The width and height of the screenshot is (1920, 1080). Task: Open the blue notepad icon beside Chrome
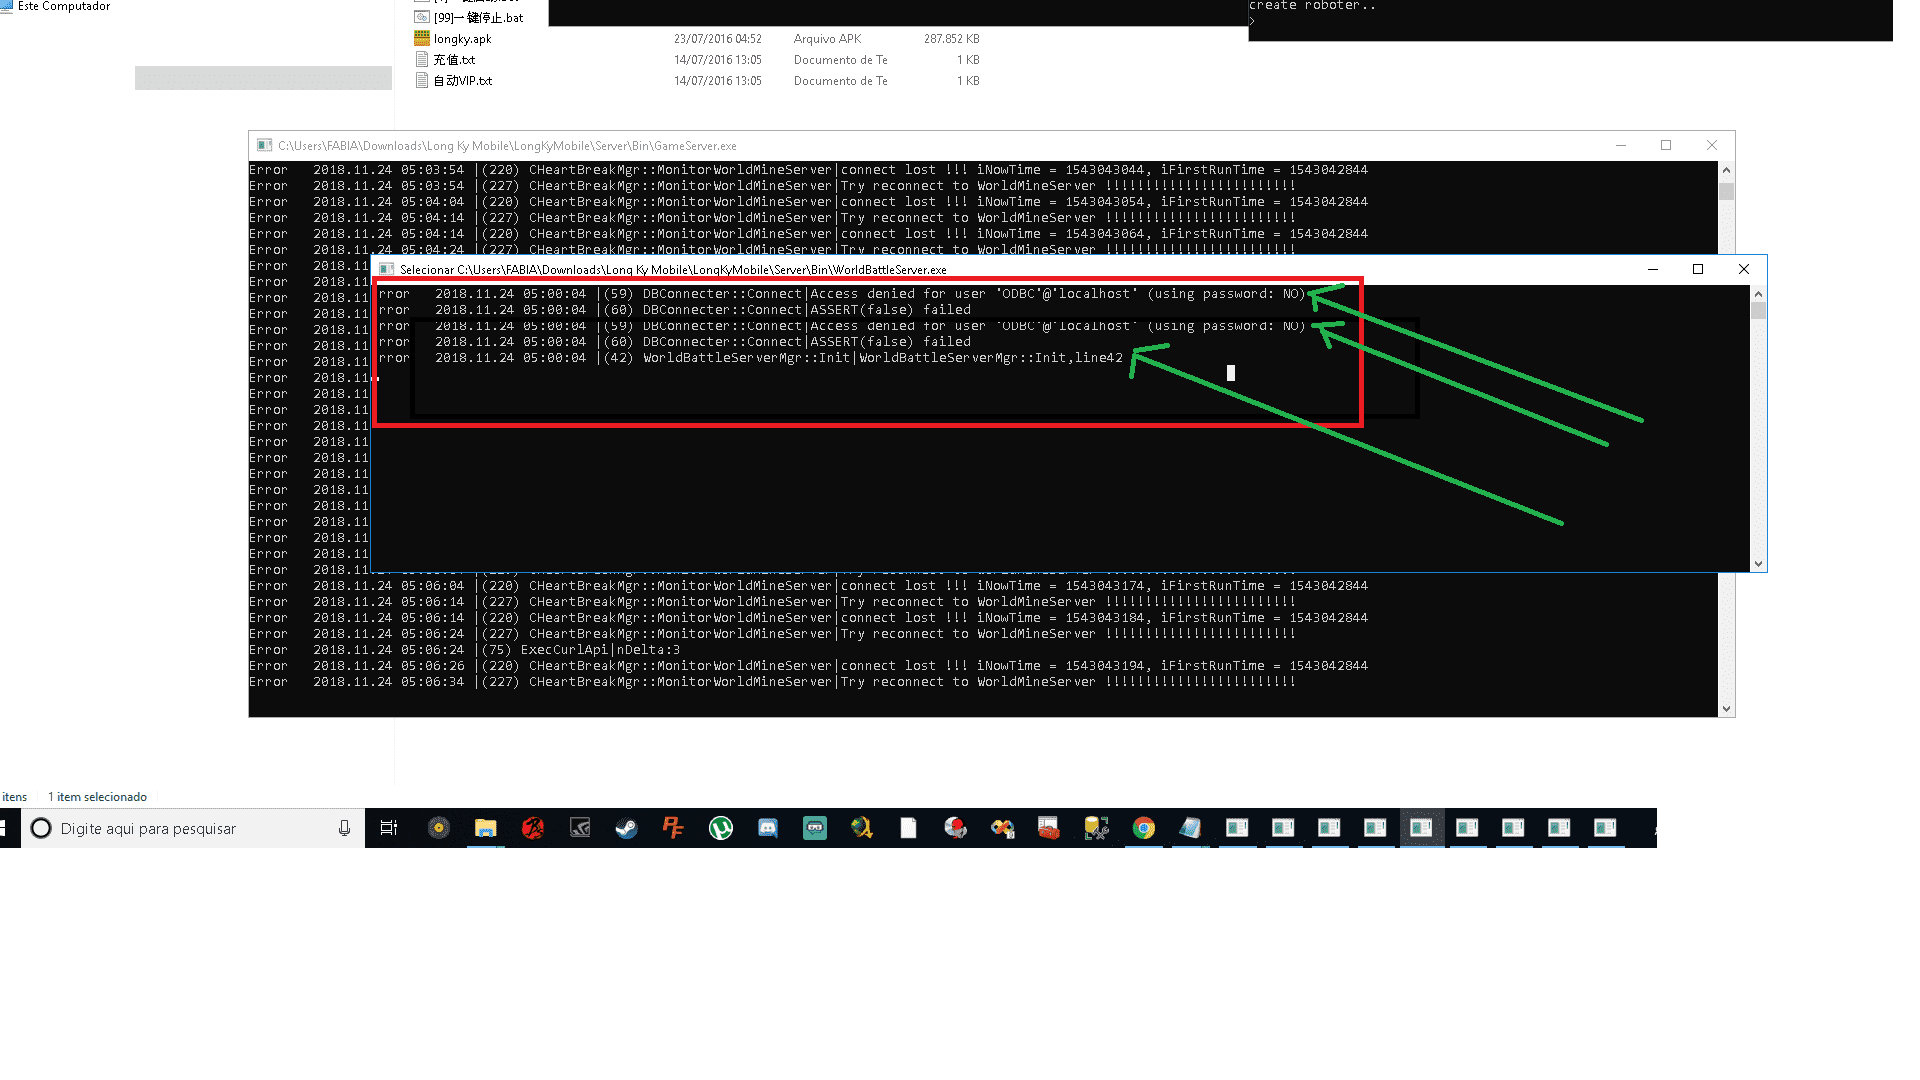click(x=1190, y=828)
